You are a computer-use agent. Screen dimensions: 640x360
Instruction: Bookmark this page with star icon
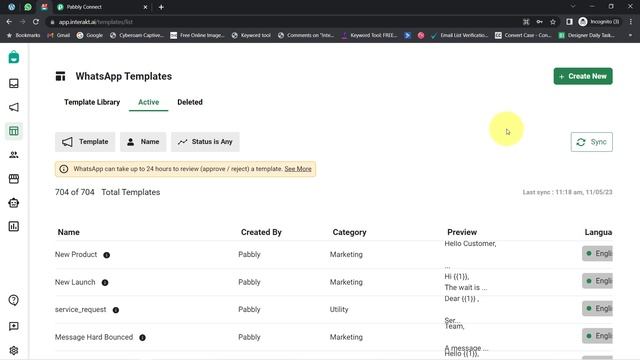(x=553, y=22)
